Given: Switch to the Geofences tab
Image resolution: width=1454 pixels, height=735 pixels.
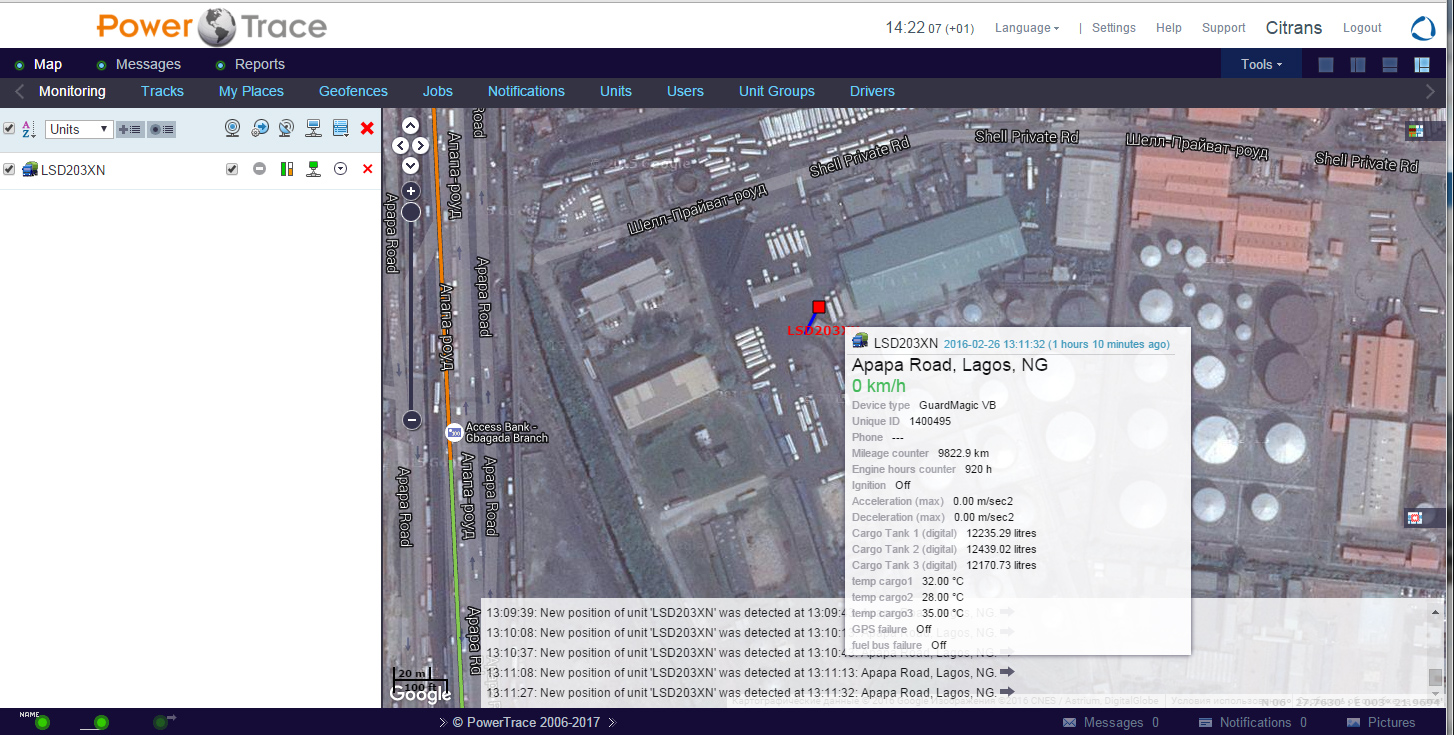Looking at the screenshot, I should [x=353, y=91].
